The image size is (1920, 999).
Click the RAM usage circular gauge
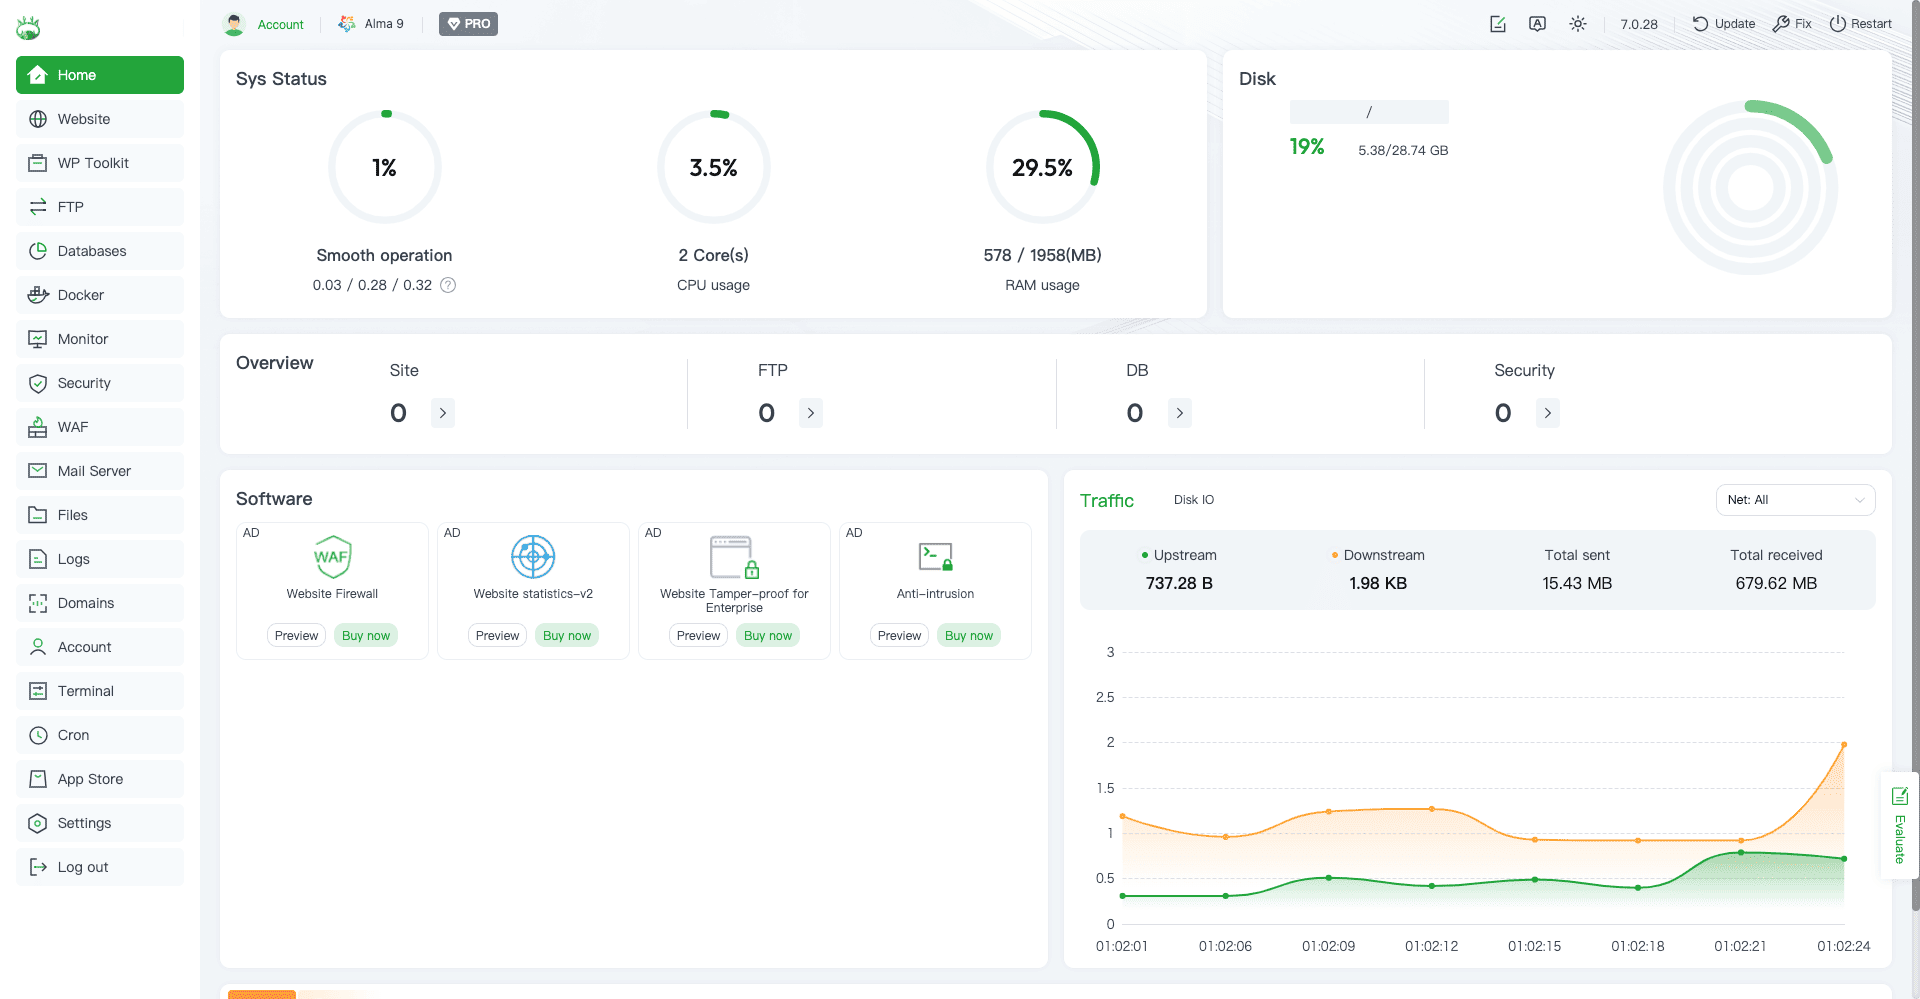[1042, 167]
